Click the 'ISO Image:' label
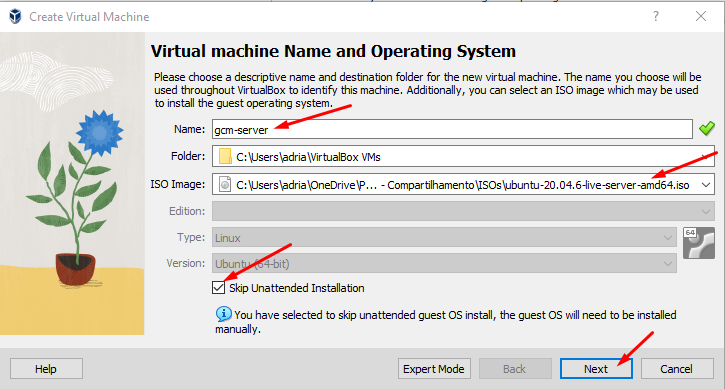725x389 pixels. [x=178, y=184]
